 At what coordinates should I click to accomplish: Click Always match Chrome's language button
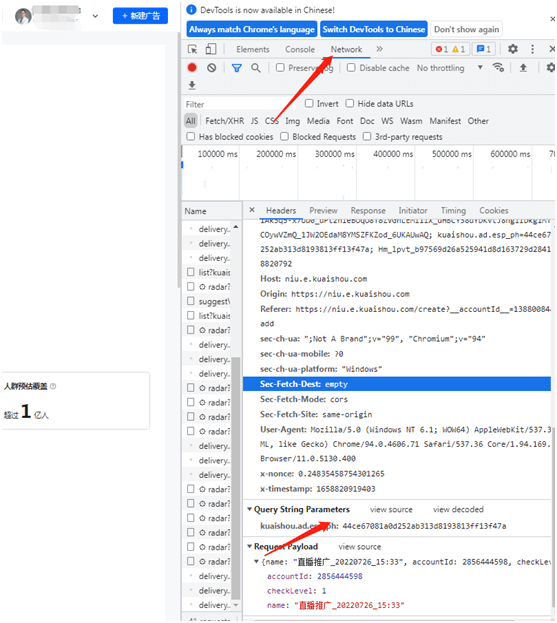tap(252, 29)
